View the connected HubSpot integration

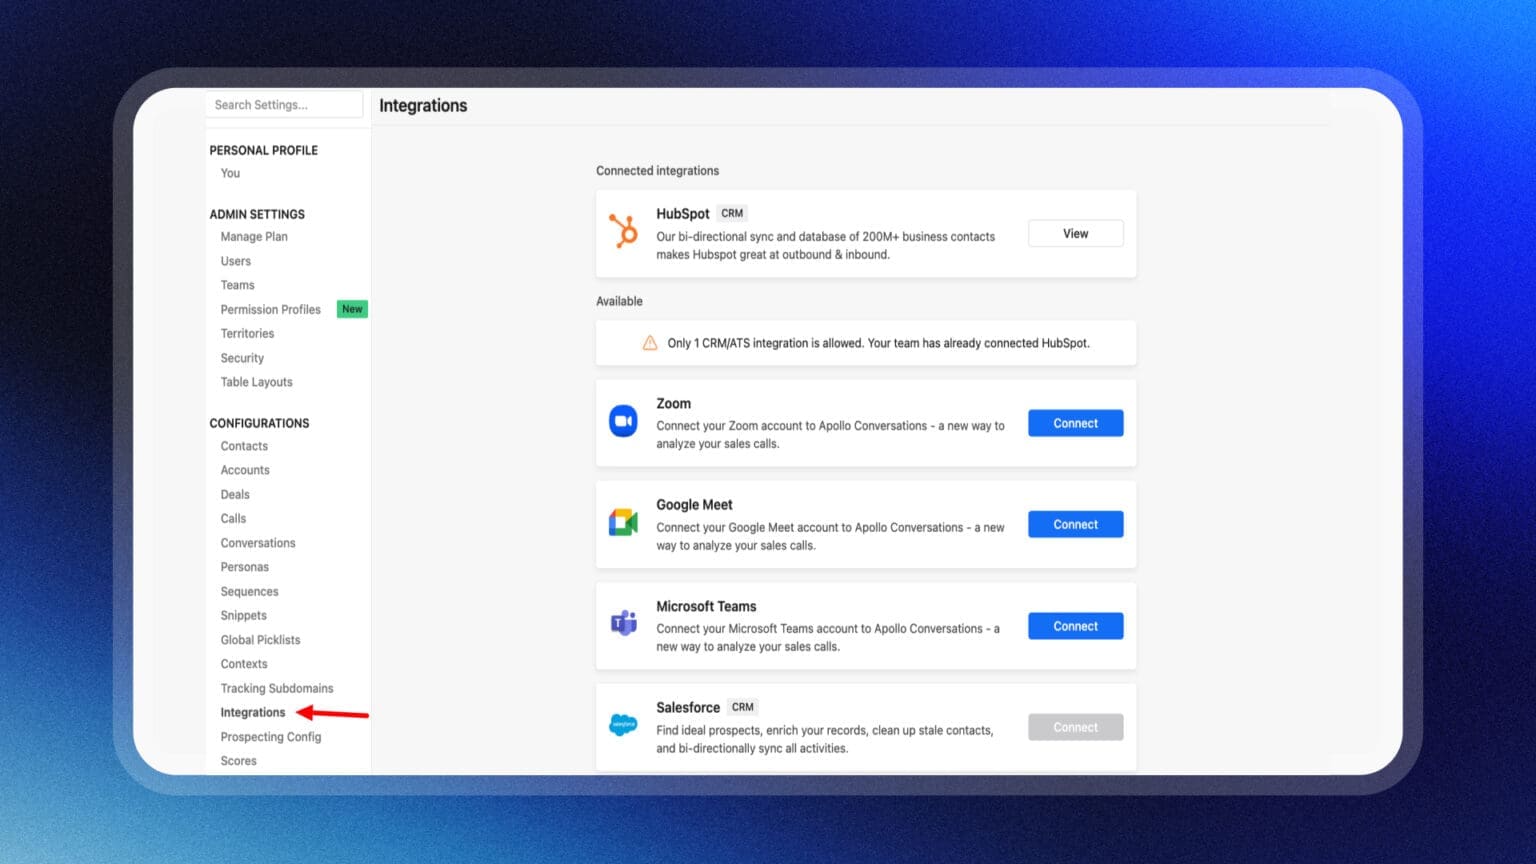tap(1075, 233)
